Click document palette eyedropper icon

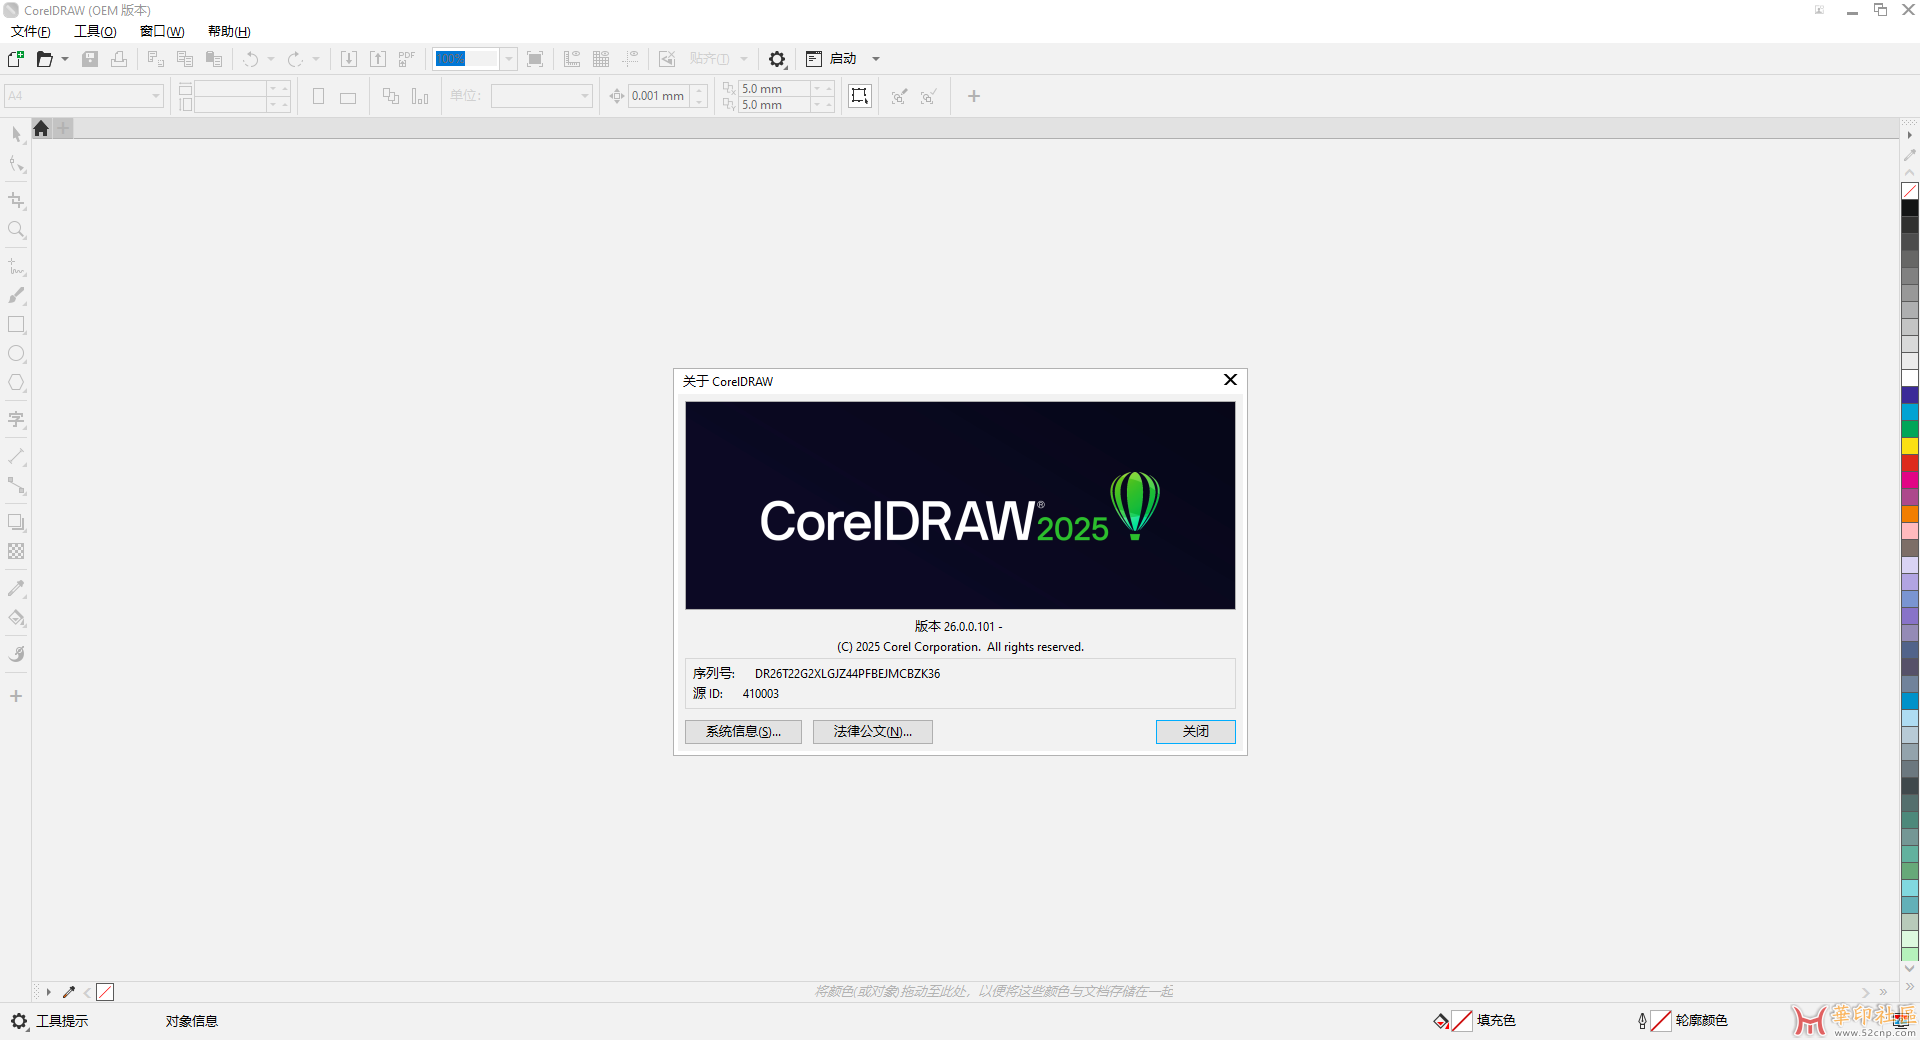tap(69, 992)
